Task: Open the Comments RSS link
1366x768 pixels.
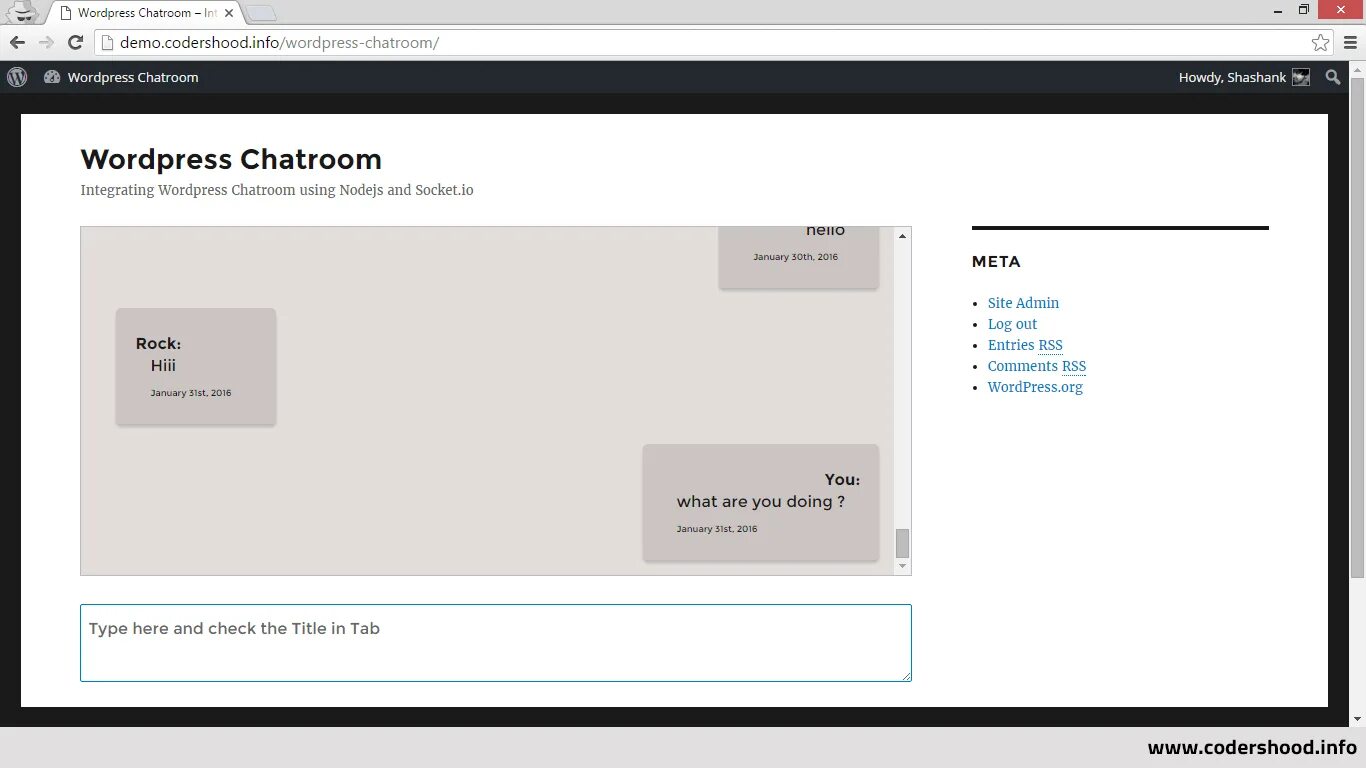Action: (1037, 366)
